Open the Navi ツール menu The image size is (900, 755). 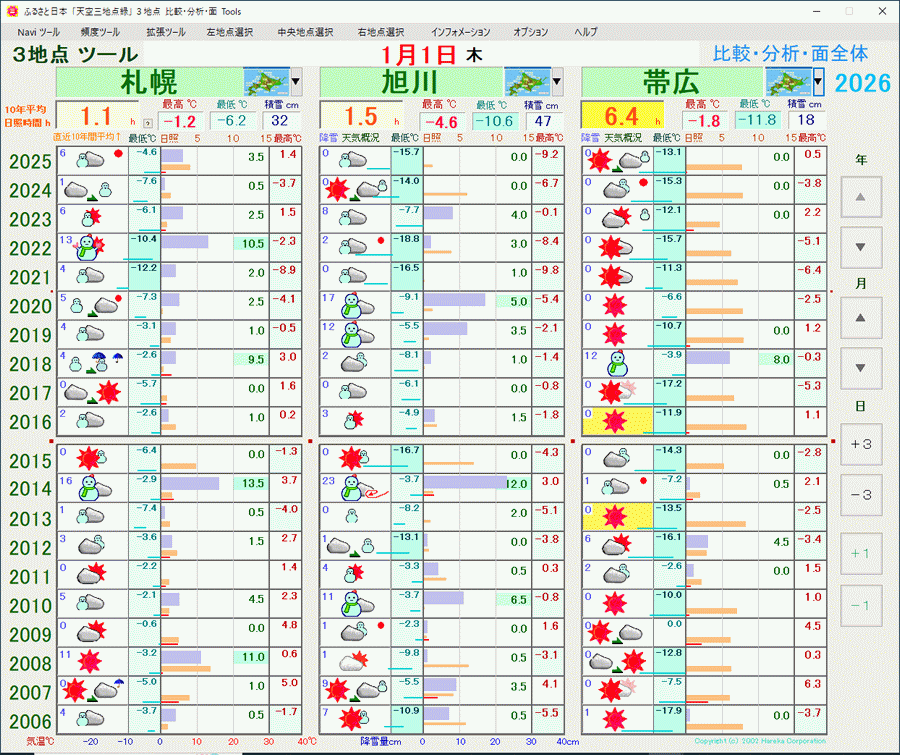[x=39, y=32]
